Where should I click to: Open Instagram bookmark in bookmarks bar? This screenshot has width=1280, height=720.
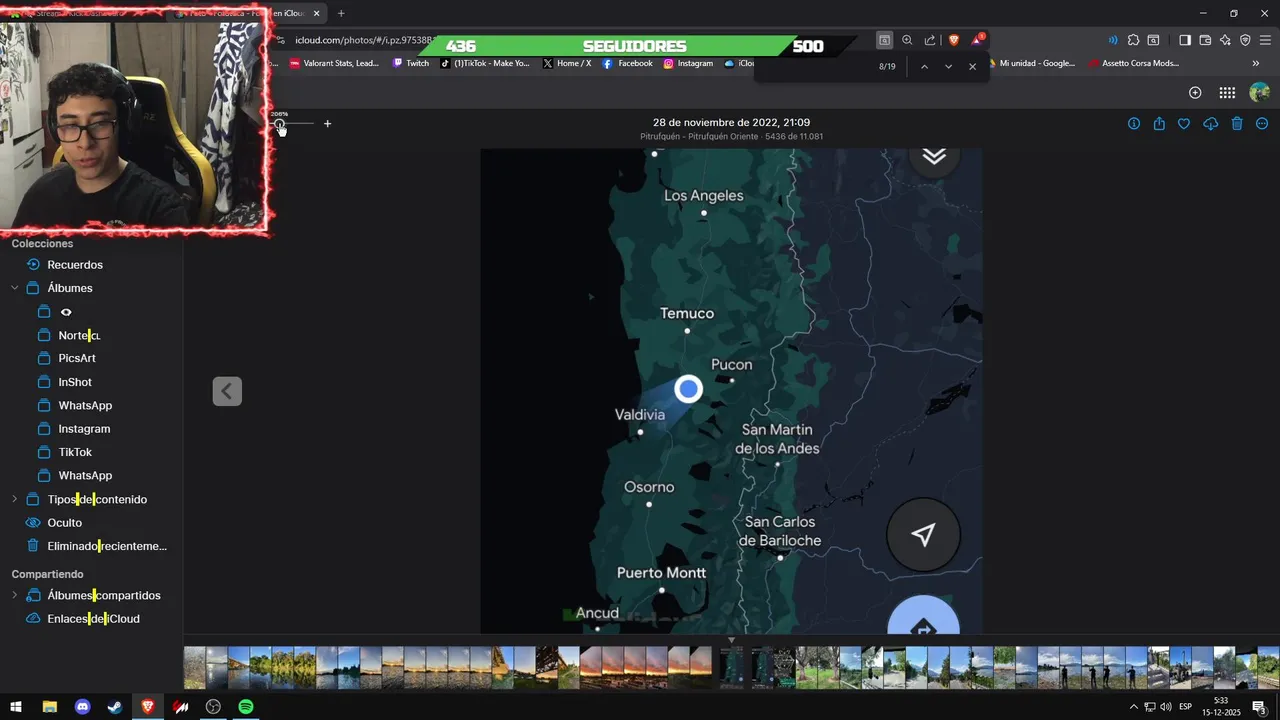click(x=688, y=63)
